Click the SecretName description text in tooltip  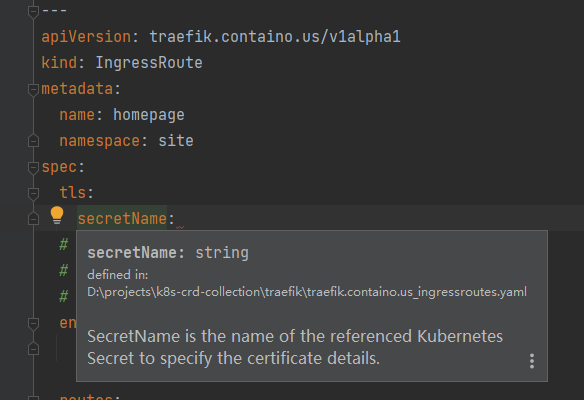coord(295,347)
